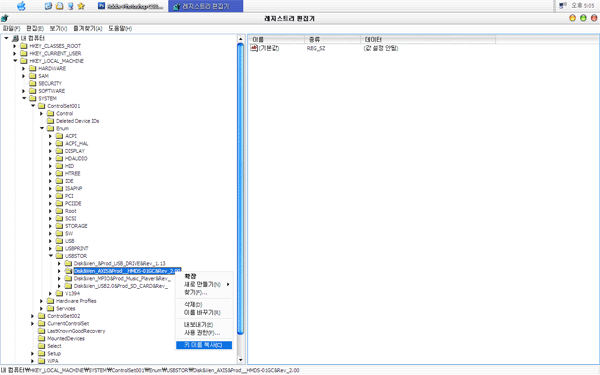600x375 pixels.
Task: Collapse the ControlSet001 arrow
Action: click(x=33, y=106)
